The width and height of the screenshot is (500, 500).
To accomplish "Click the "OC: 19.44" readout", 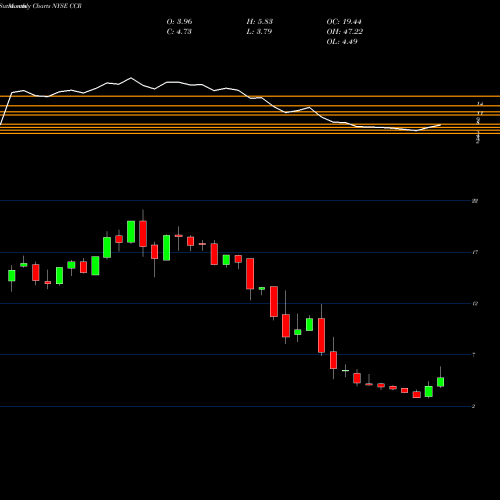I will 344,22.
